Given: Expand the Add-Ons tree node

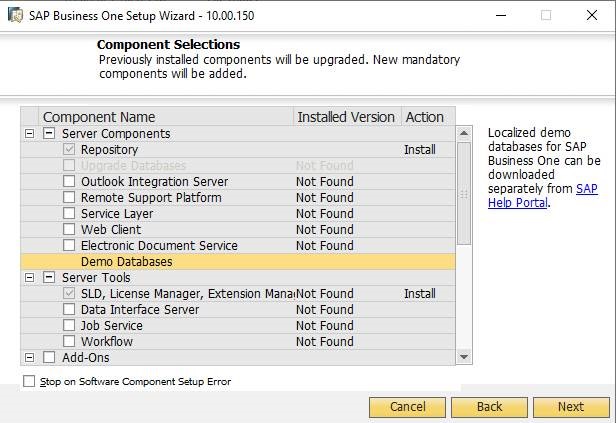Looking at the screenshot, I should 29,357.
